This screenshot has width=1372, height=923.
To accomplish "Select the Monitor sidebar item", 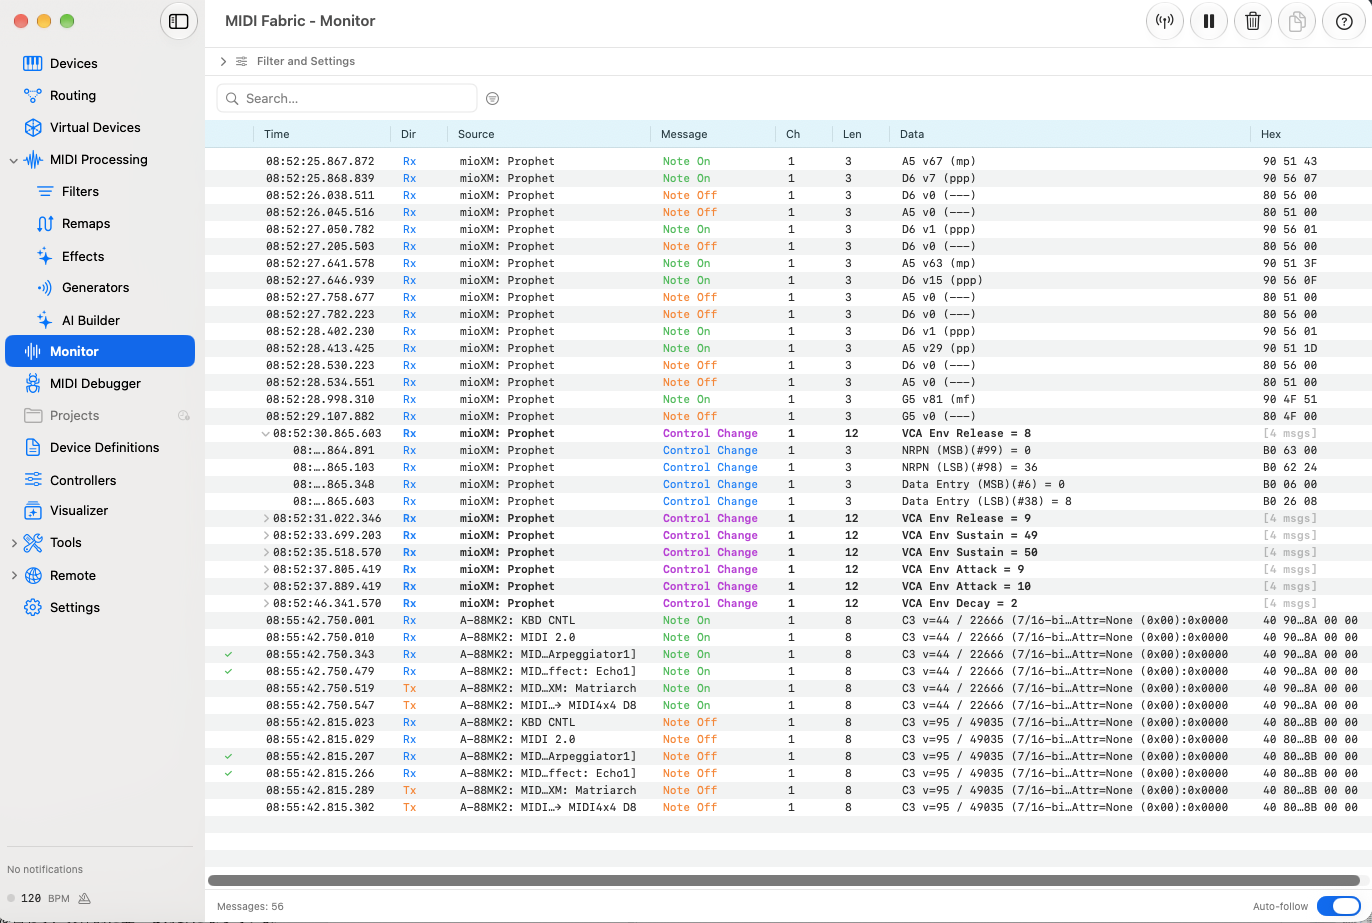I will pyautogui.click(x=100, y=351).
